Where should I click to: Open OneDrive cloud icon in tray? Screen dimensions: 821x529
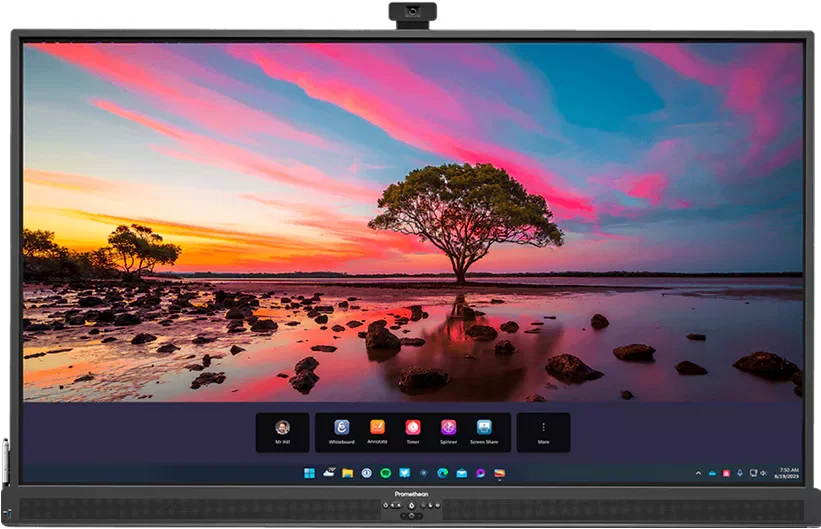point(712,473)
